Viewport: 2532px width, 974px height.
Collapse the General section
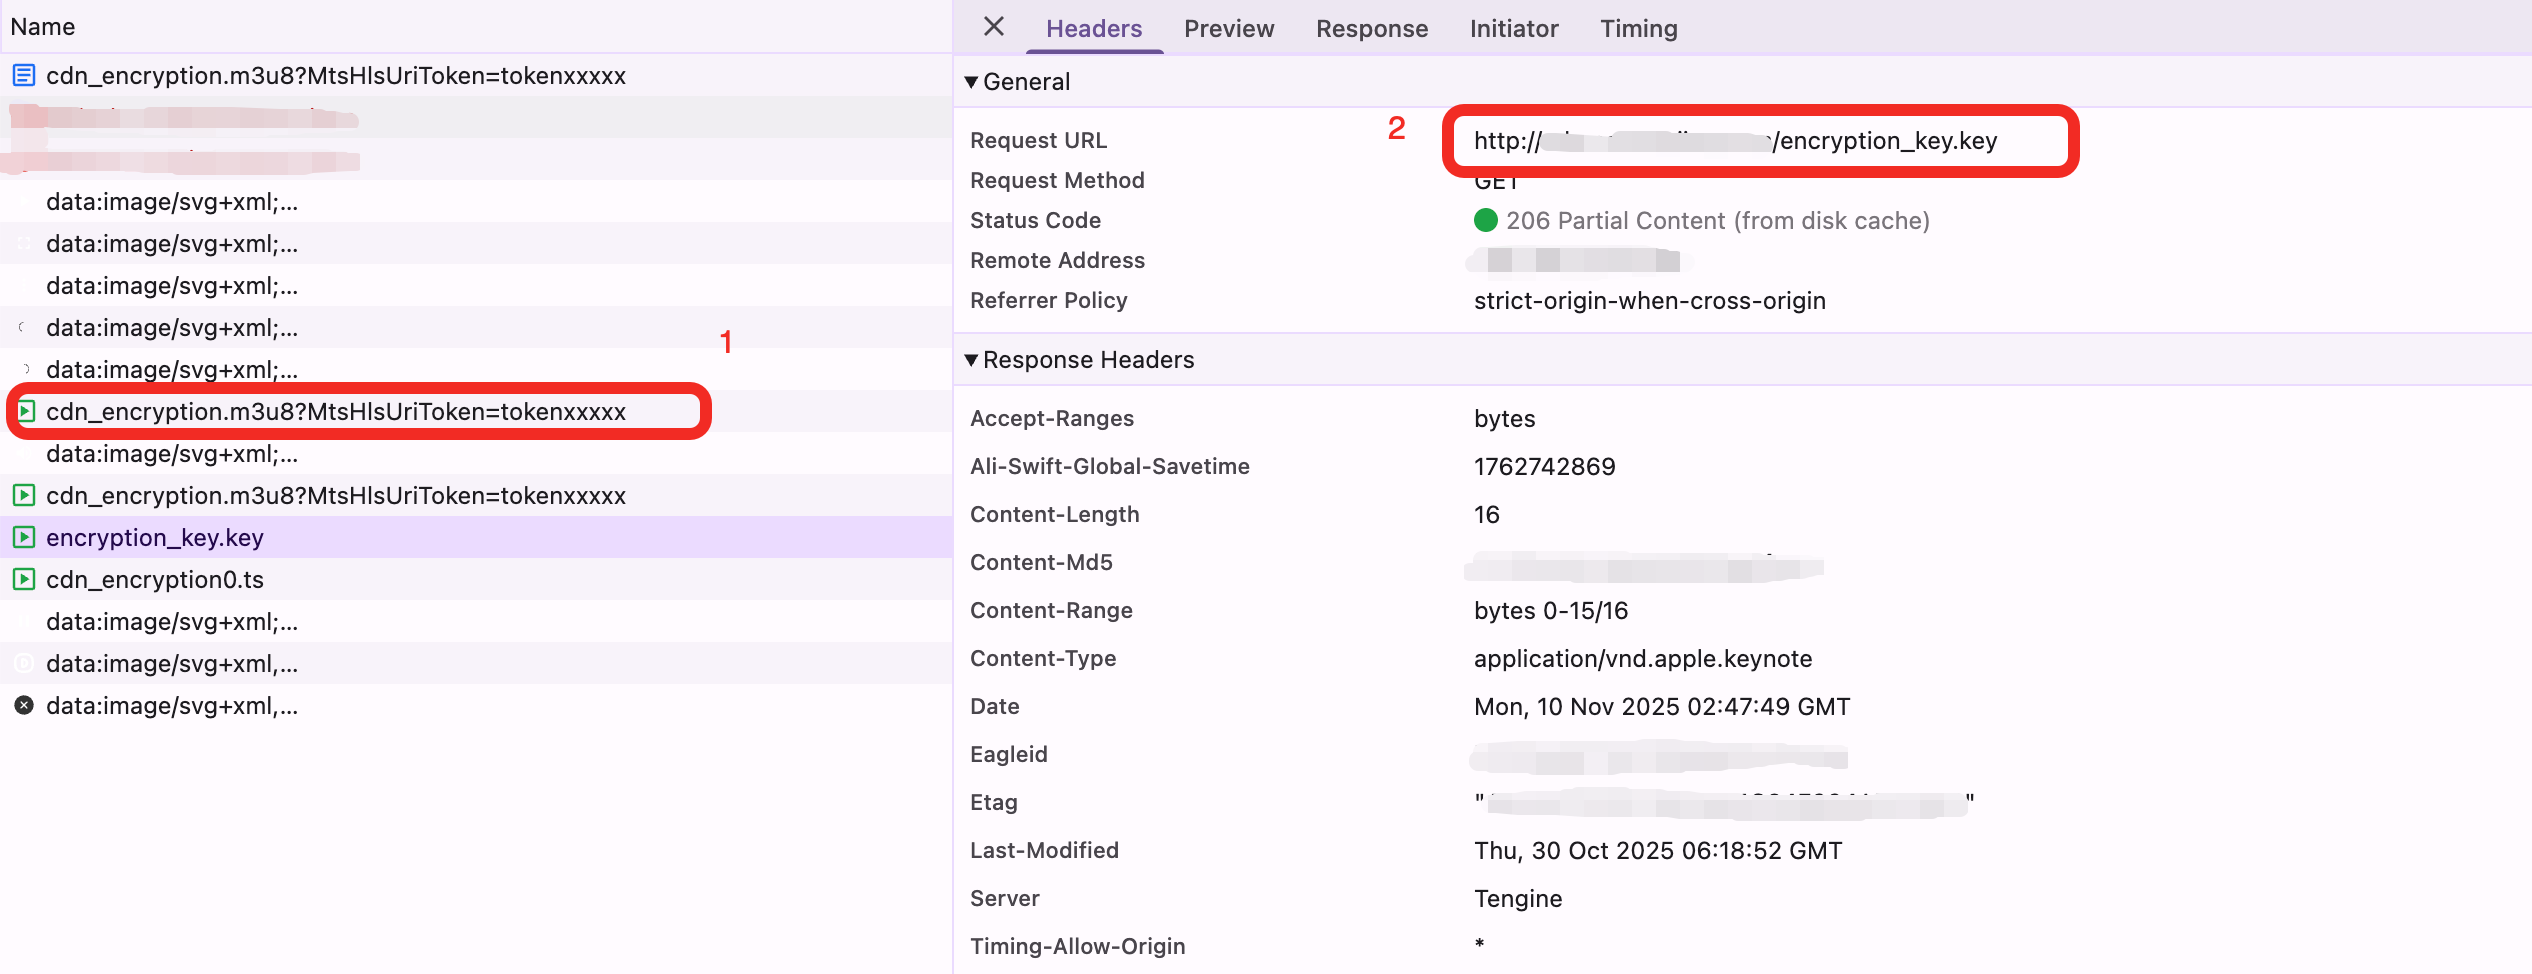pos(971,82)
